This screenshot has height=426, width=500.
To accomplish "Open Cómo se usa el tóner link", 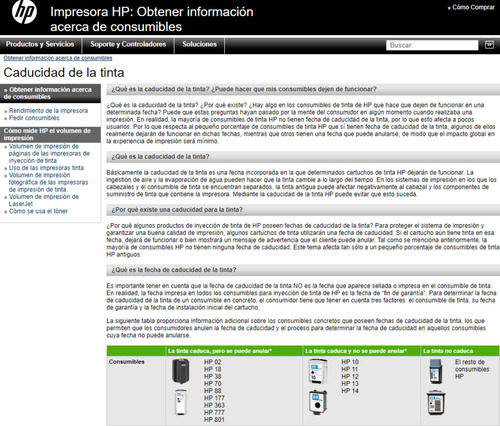I will click(38, 211).
